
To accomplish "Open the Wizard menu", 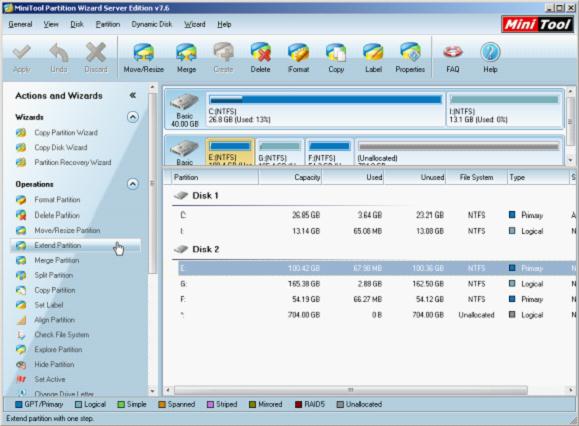I will coord(195,24).
